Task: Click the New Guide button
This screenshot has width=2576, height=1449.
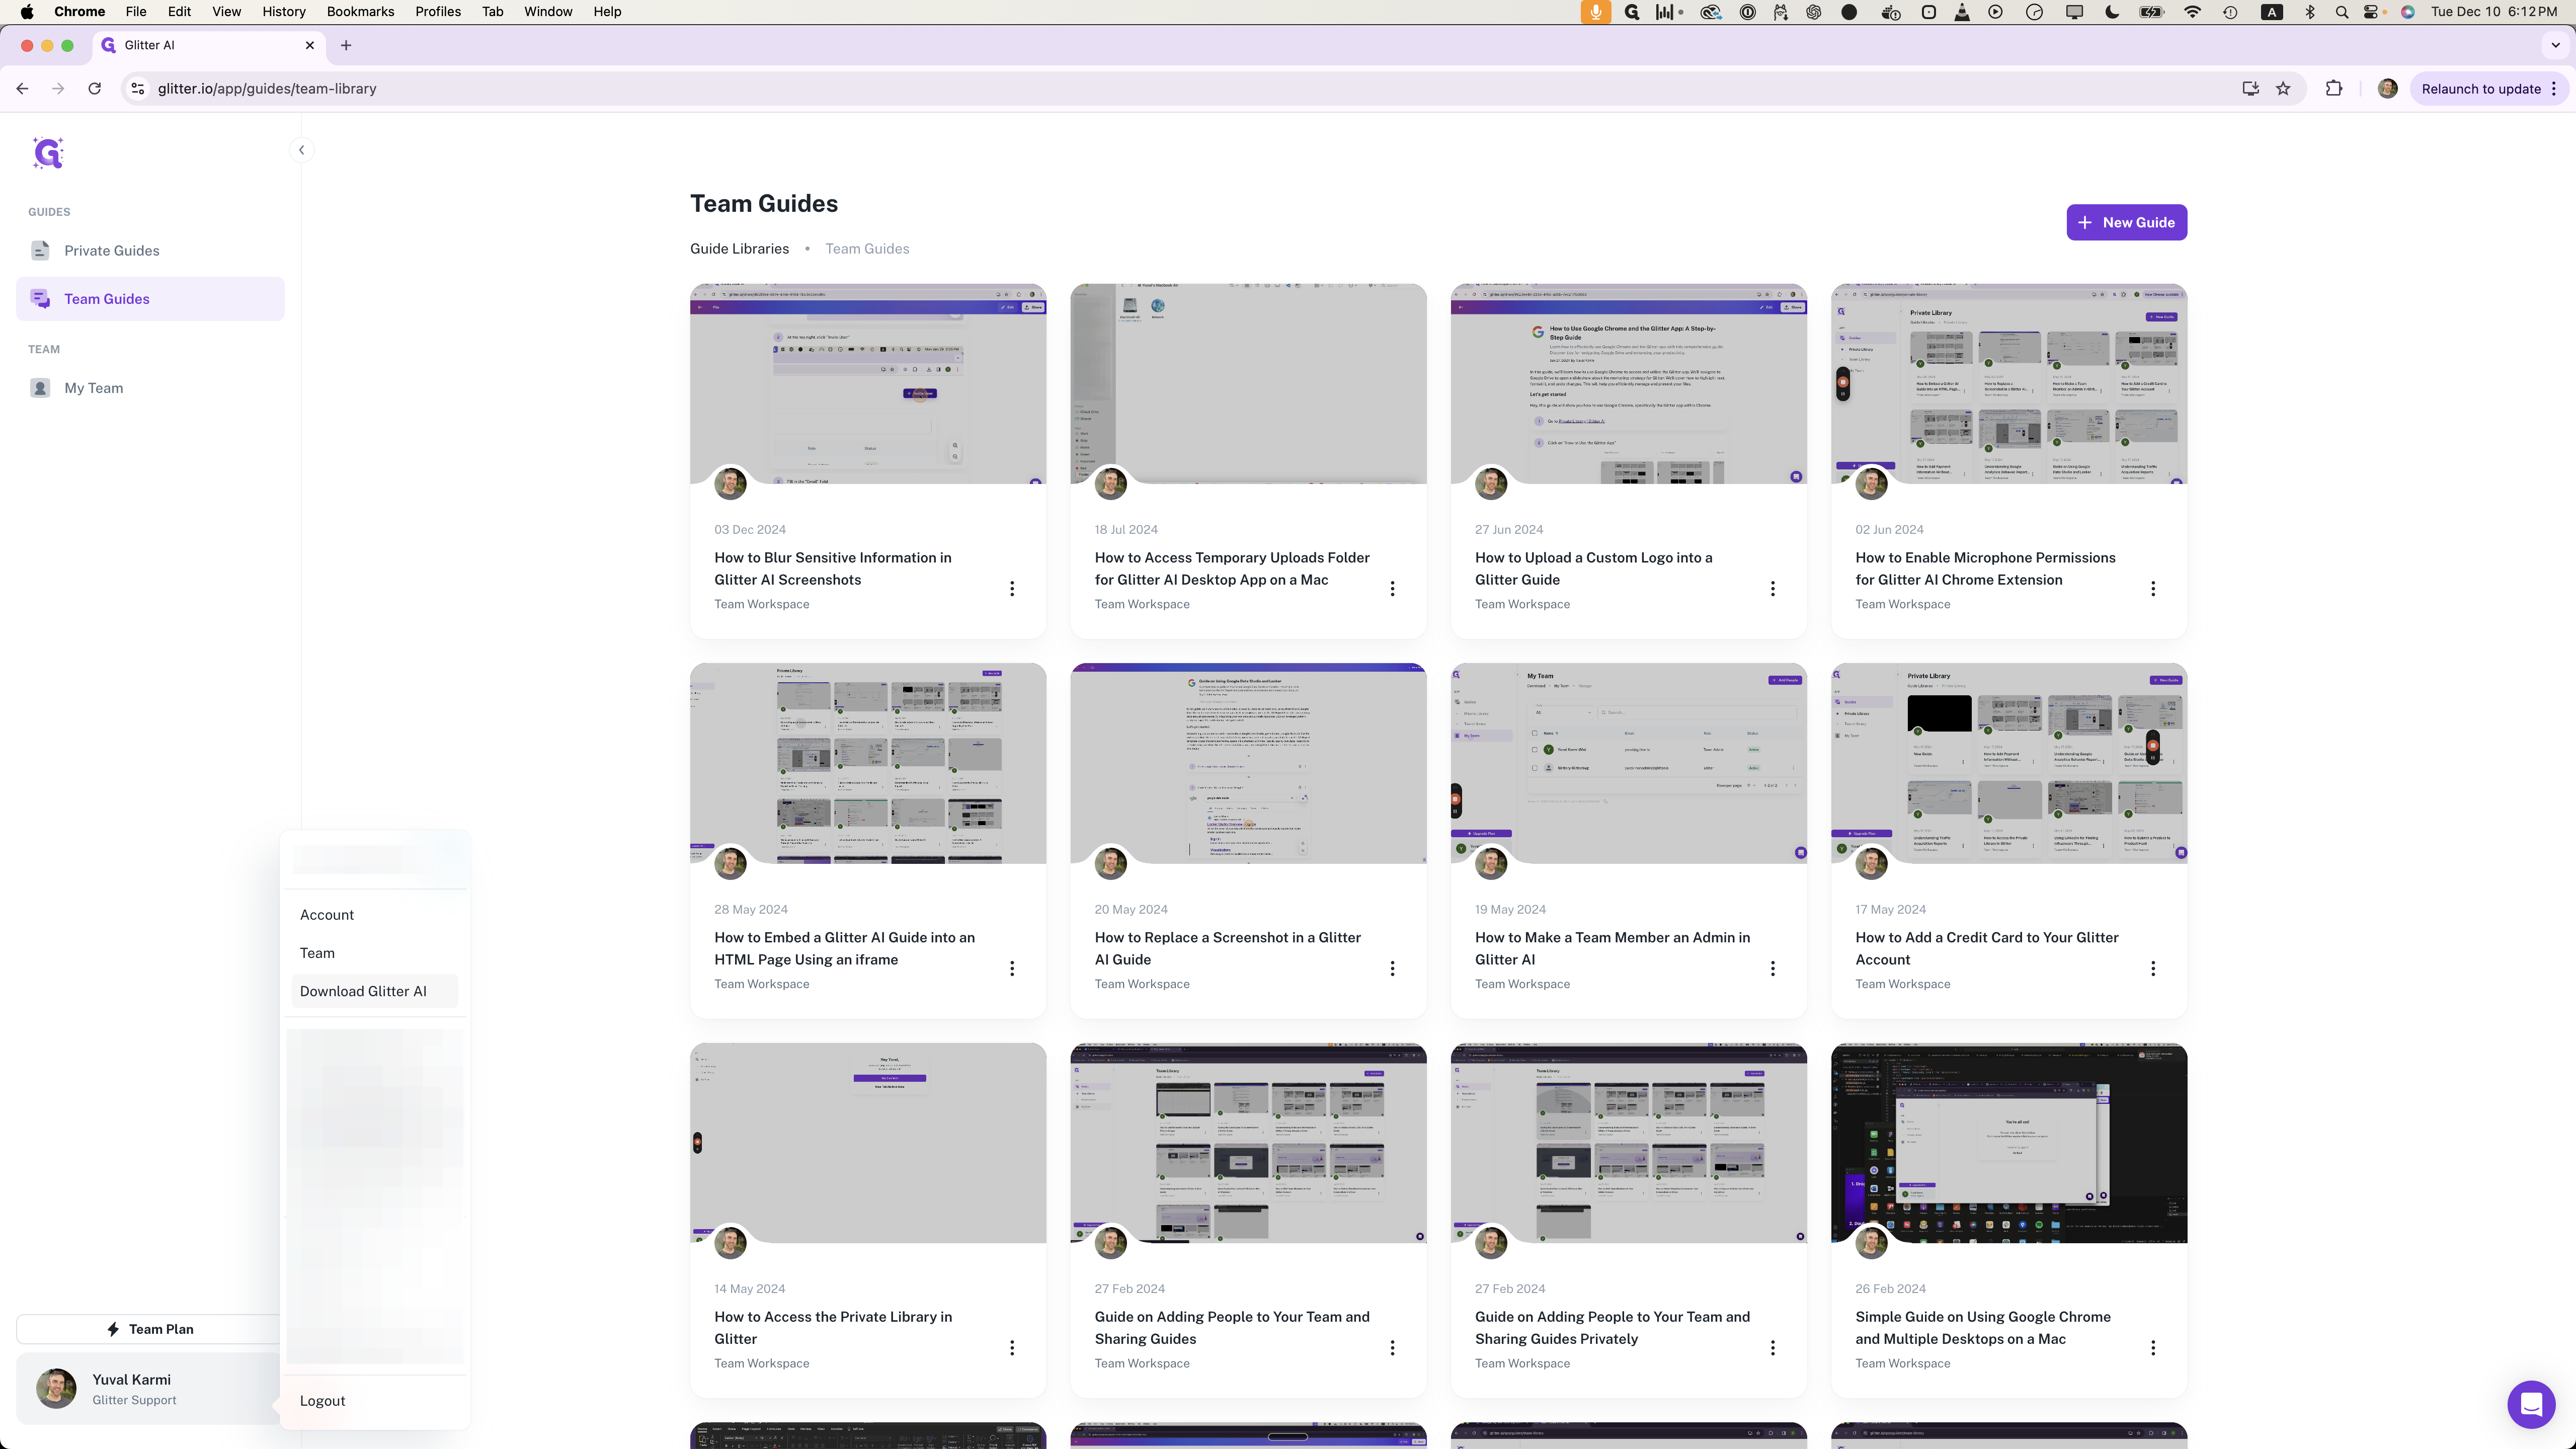Action: [2126, 222]
